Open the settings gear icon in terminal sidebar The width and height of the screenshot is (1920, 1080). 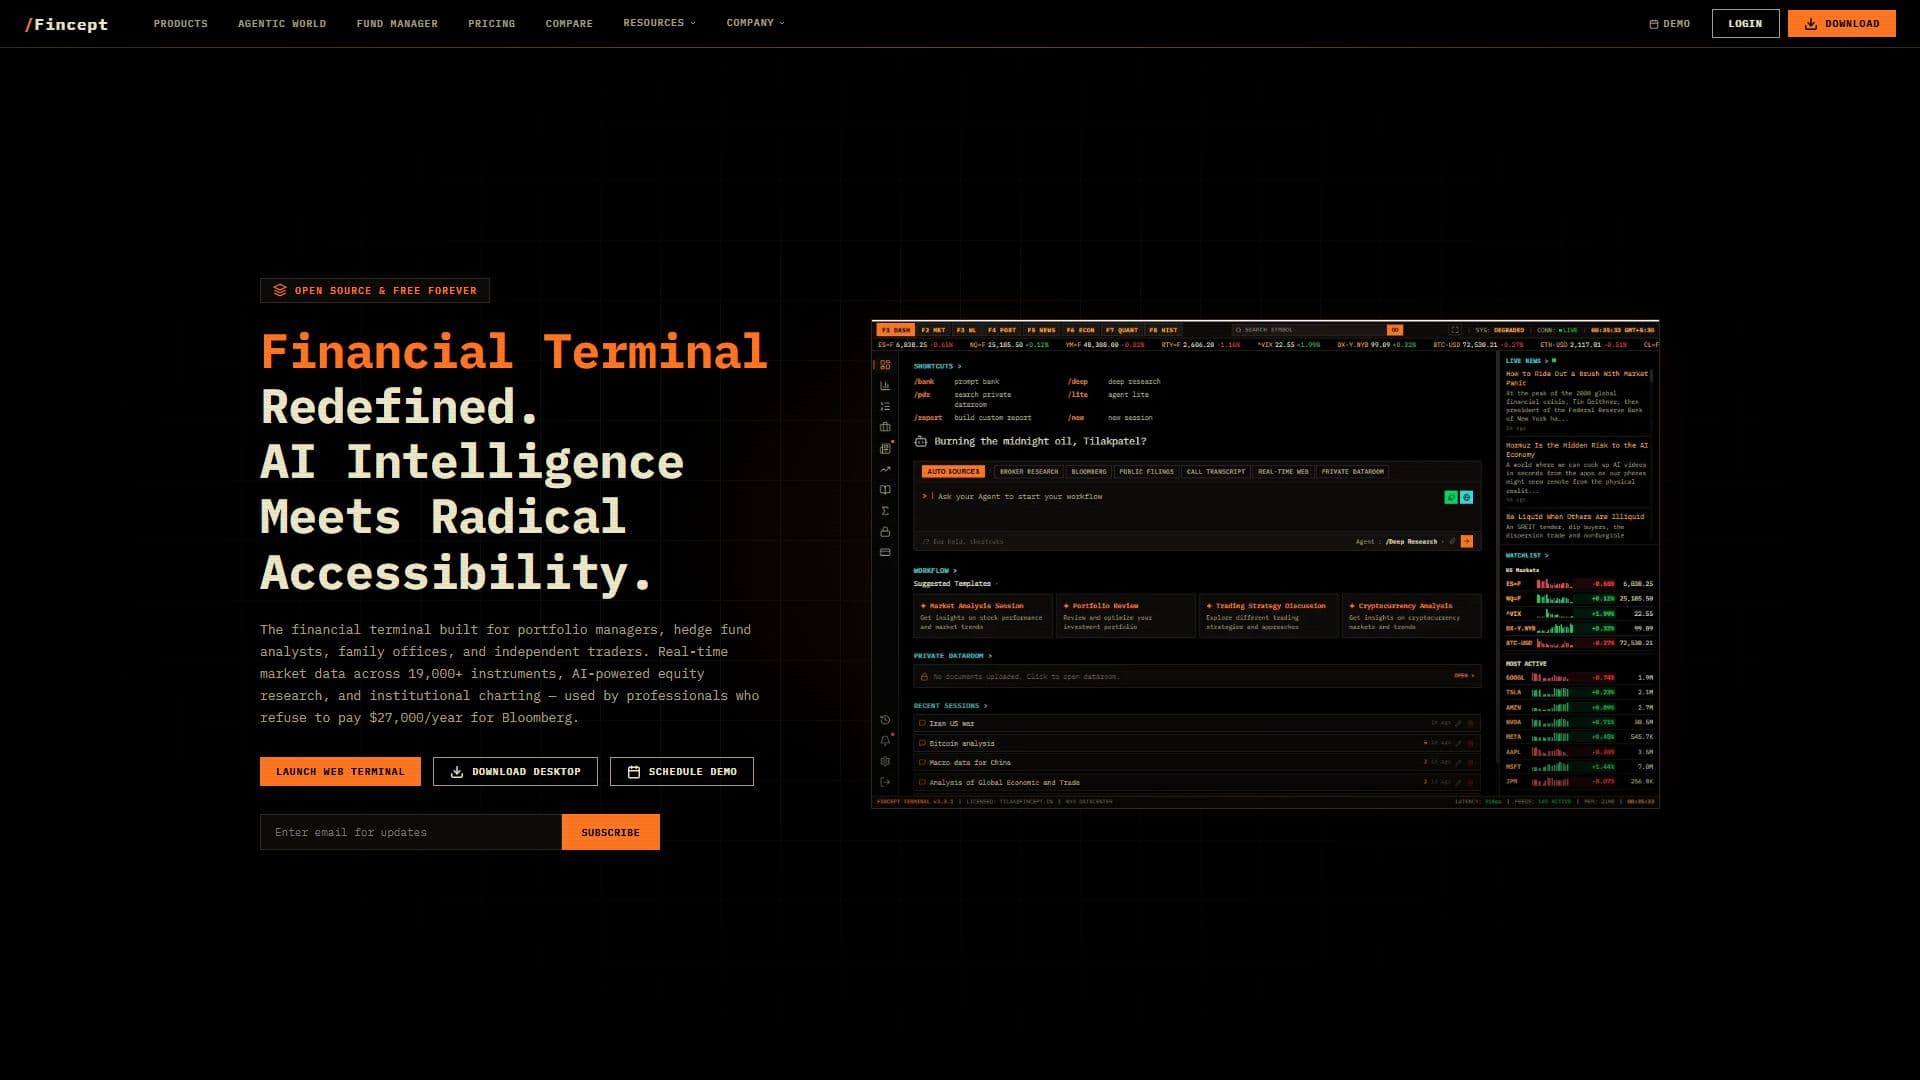885,761
